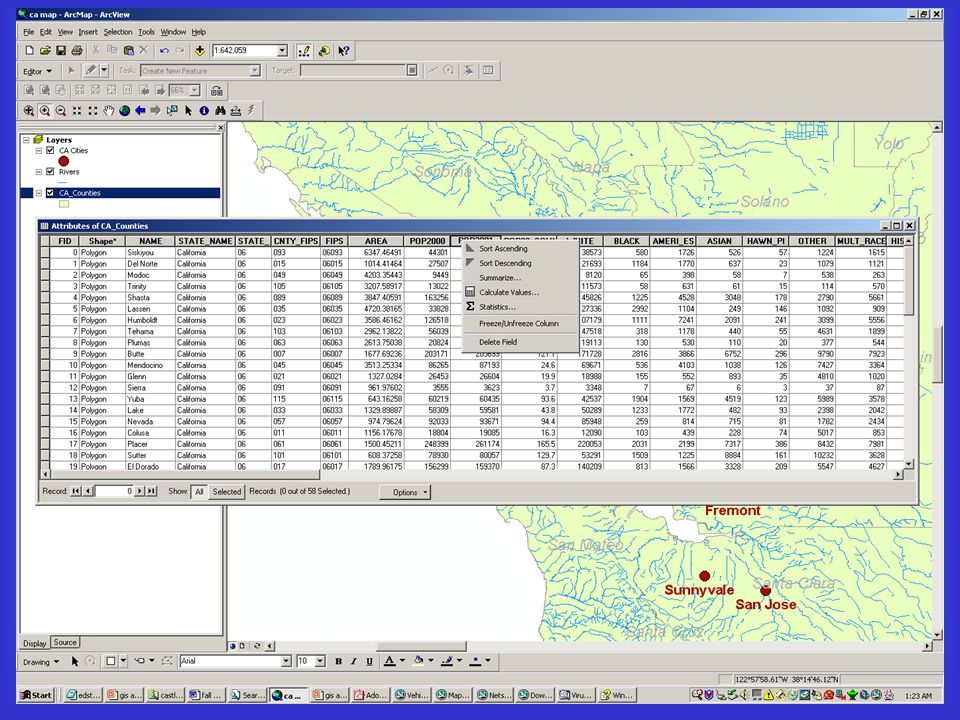Open the Find binoculars tool
This screenshot has width=960, height=720.
[x=220, y=111]
